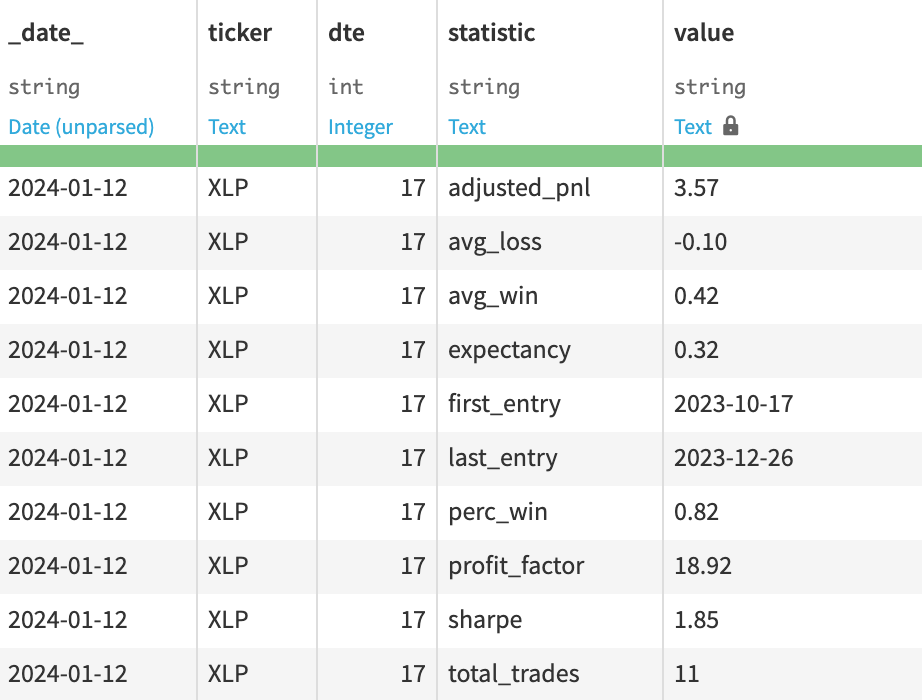
Task: Click the Text meaning under statistic column
Action: [467, 127]
